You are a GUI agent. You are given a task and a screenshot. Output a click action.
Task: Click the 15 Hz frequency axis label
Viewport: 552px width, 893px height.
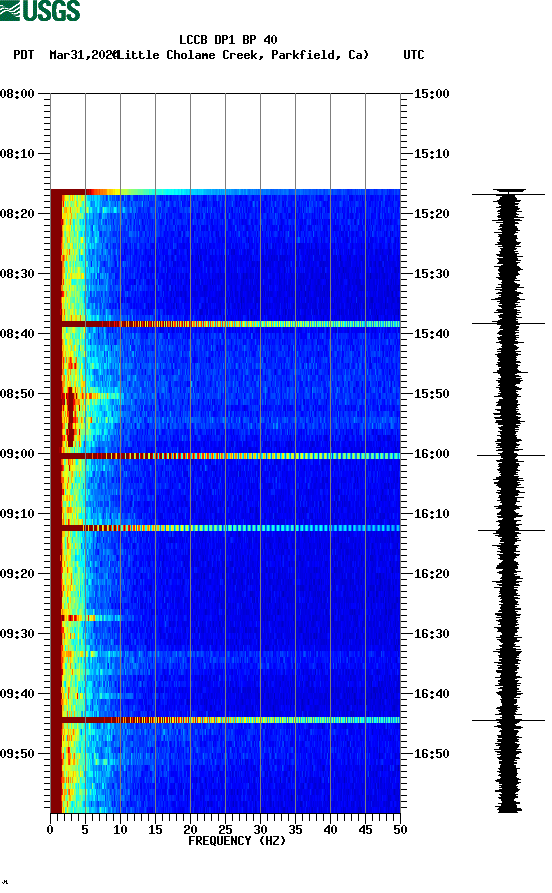click(155, 830)
